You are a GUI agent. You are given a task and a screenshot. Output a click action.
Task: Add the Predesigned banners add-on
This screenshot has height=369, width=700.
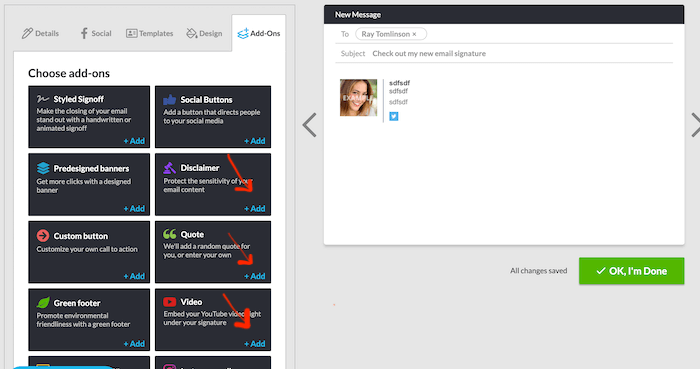(134, 209)
